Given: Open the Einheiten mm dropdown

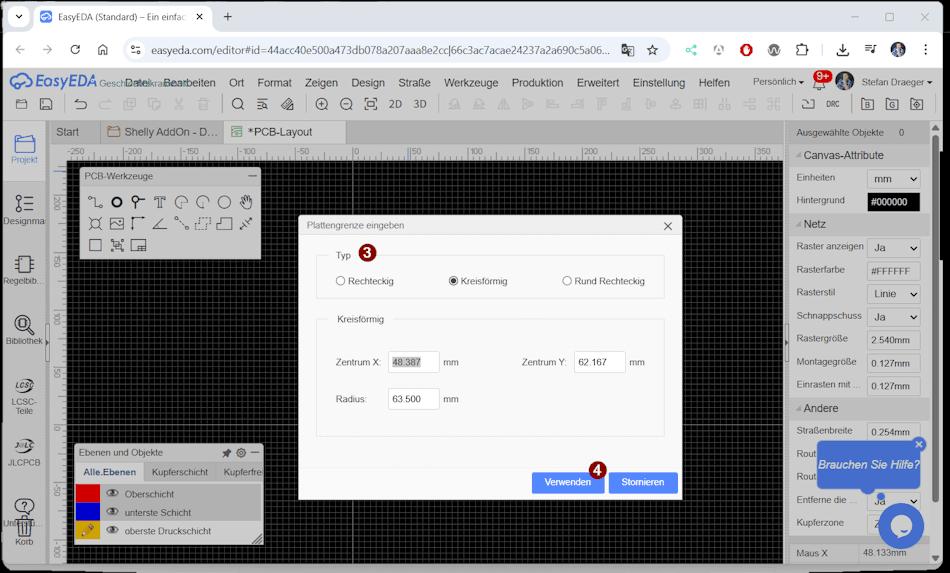Looking at the screenshot, I should coord(893,178).
